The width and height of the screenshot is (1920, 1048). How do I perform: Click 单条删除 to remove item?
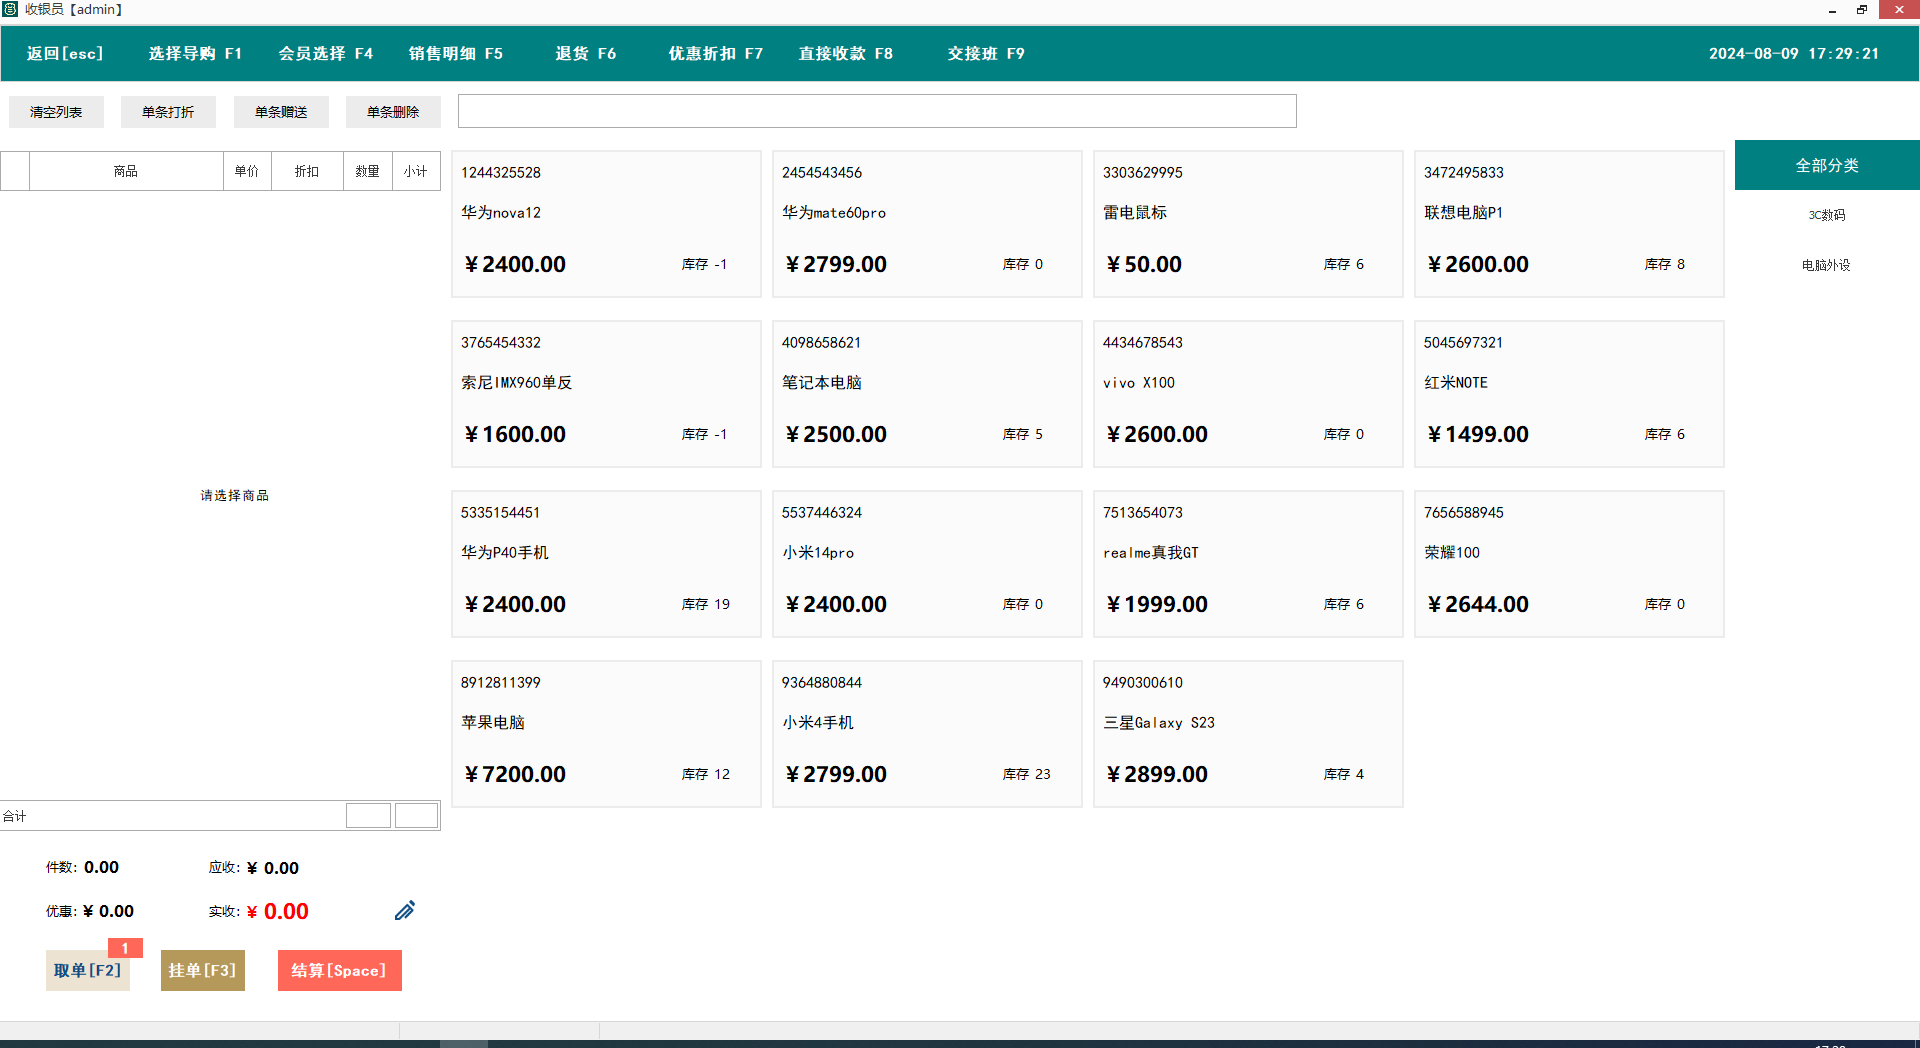(x=393, y=112)
